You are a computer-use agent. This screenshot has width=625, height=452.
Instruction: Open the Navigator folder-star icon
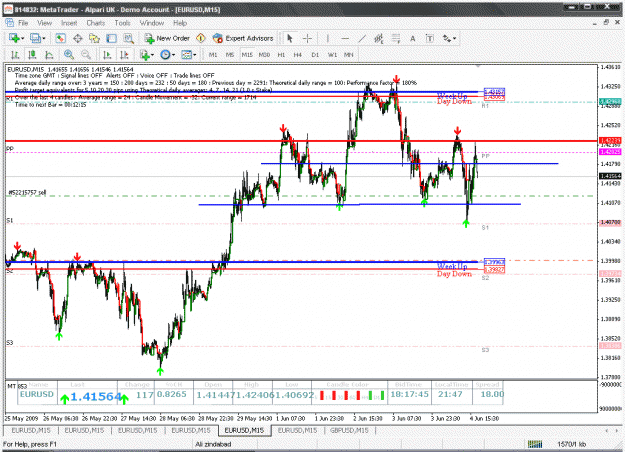pyautogui.click(x=94, y=38)
